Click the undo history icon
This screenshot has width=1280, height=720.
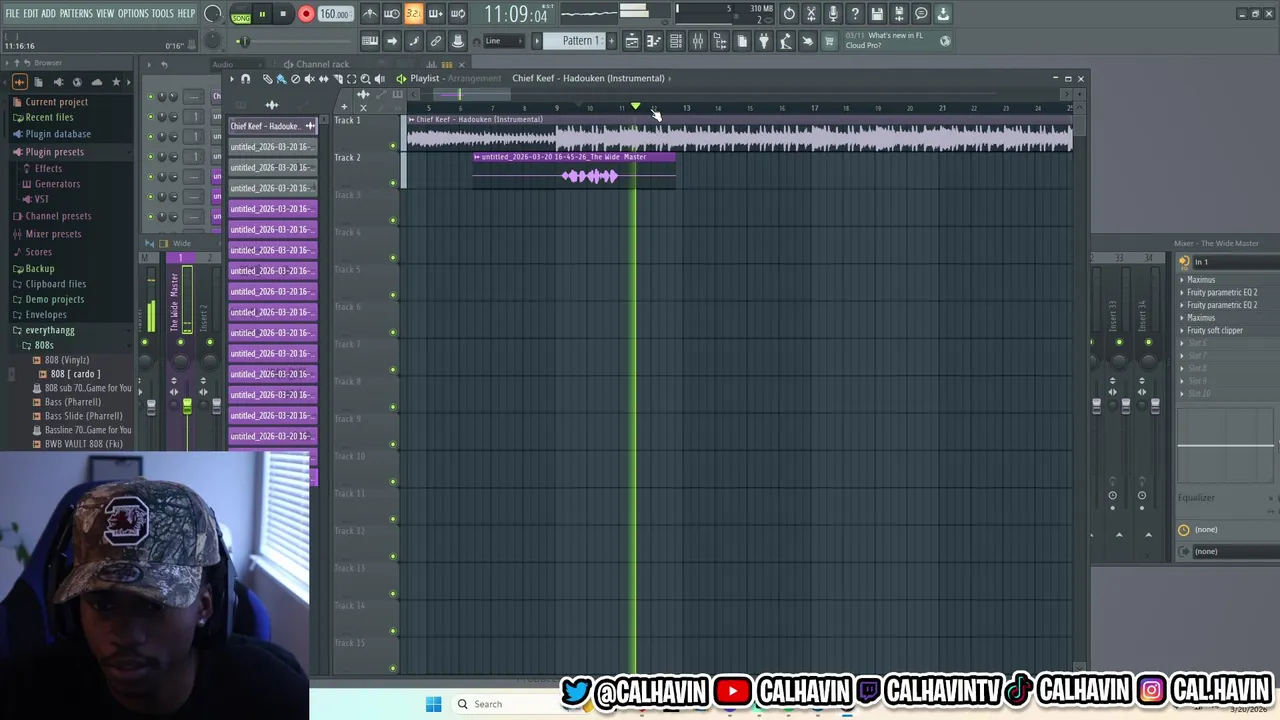click(x=789, y=14)
